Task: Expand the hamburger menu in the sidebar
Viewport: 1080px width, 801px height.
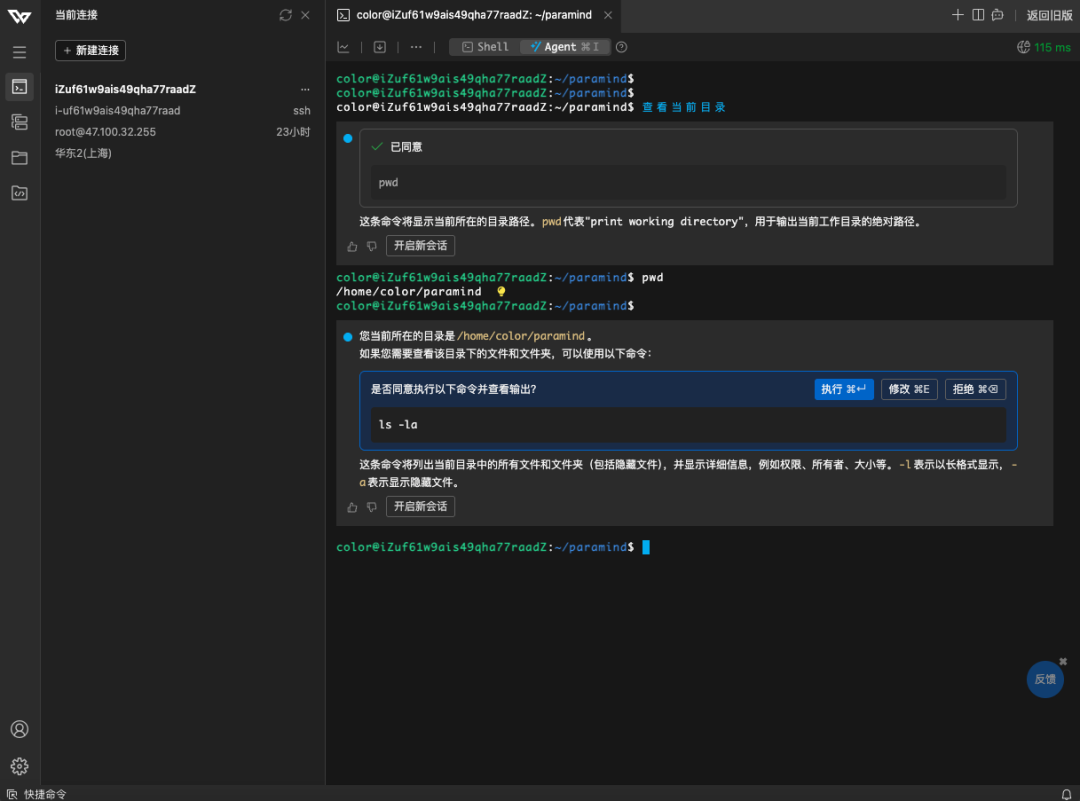Action: pos(19,52)
